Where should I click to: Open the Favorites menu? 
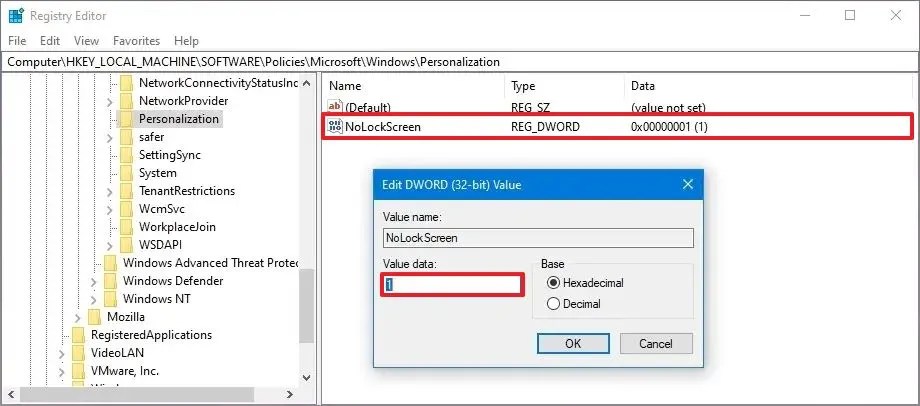pos(136,40)
